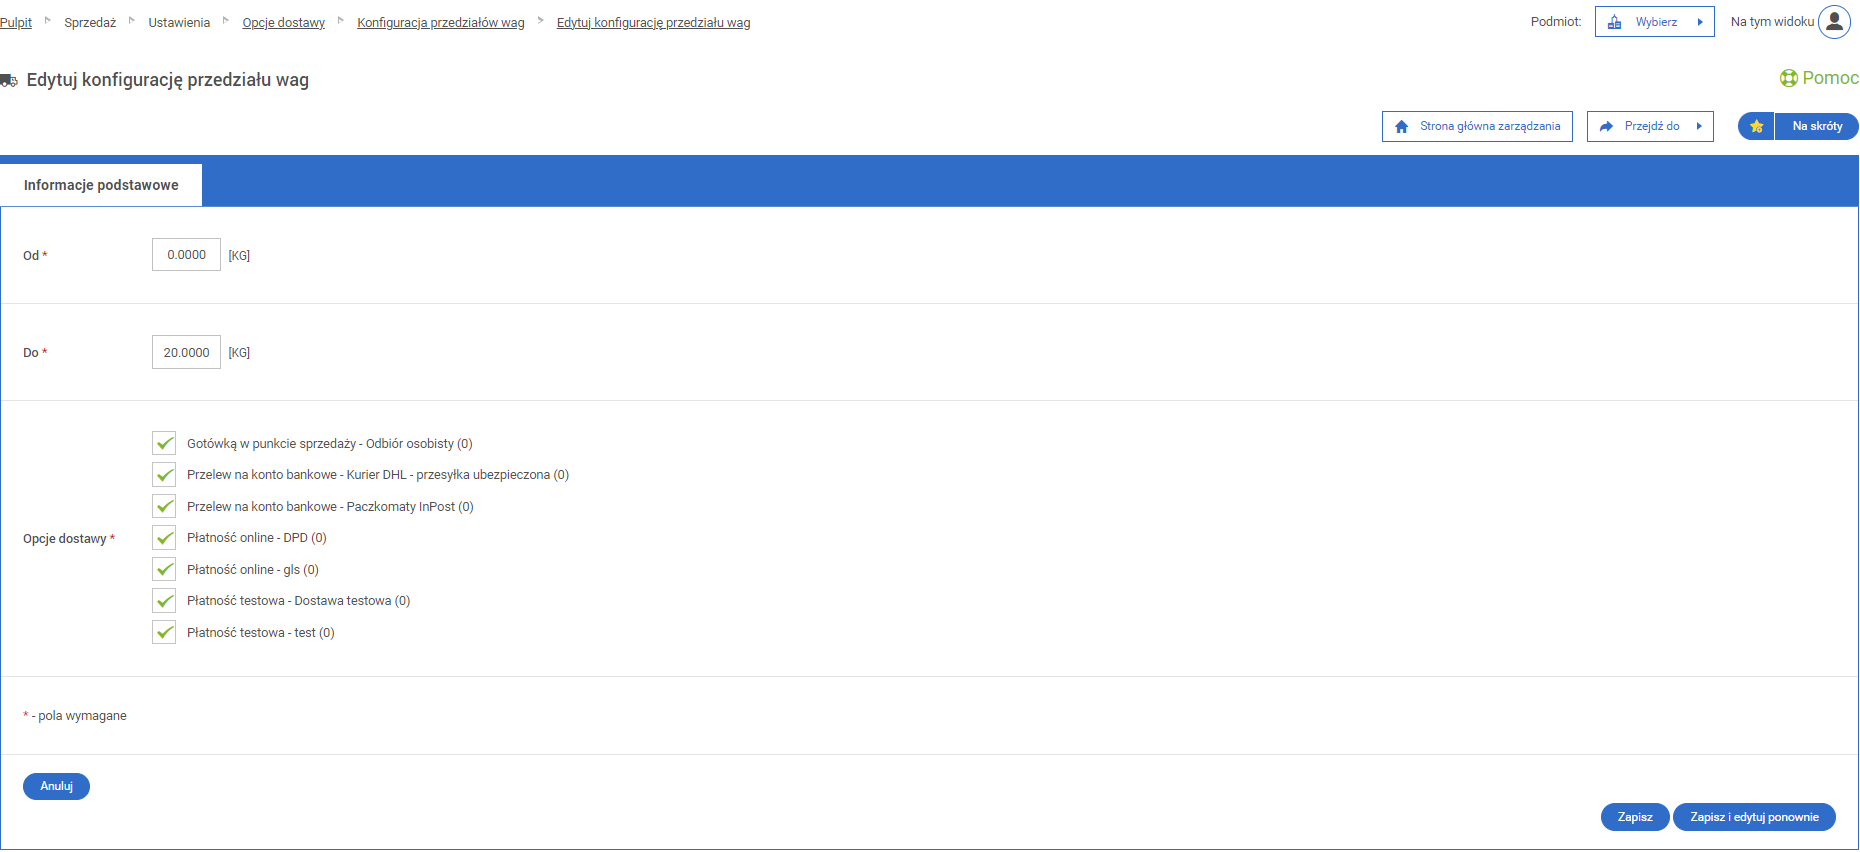Open the Wybierz subject dropdown

click(1656, 22)
